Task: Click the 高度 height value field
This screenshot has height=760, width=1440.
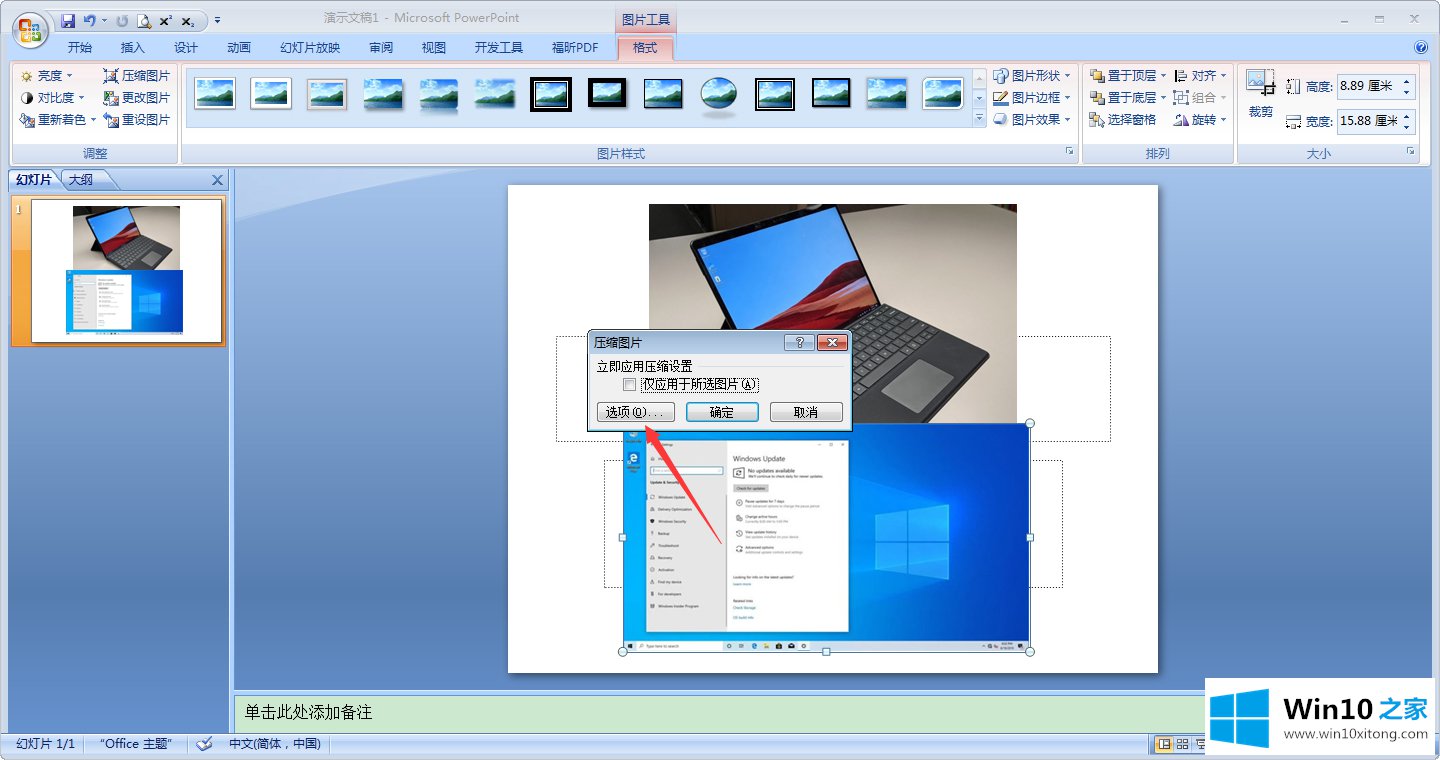Action: (x=1367, y=86)
